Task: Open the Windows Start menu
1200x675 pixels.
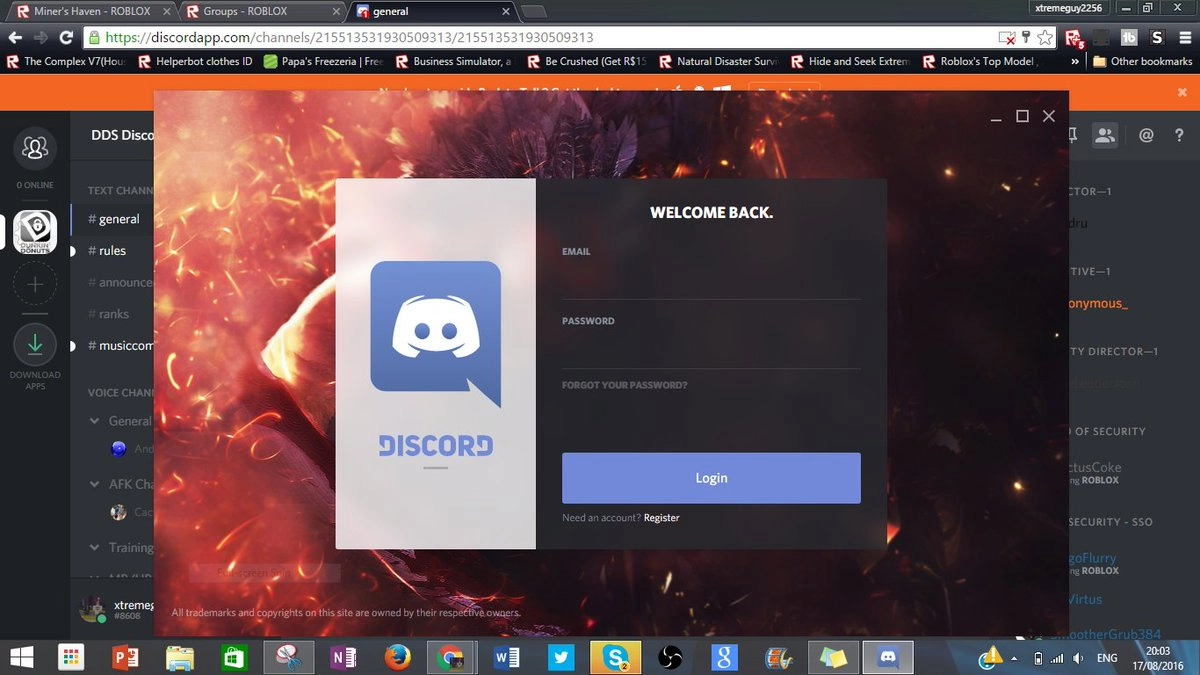Action: coord(22,657)
